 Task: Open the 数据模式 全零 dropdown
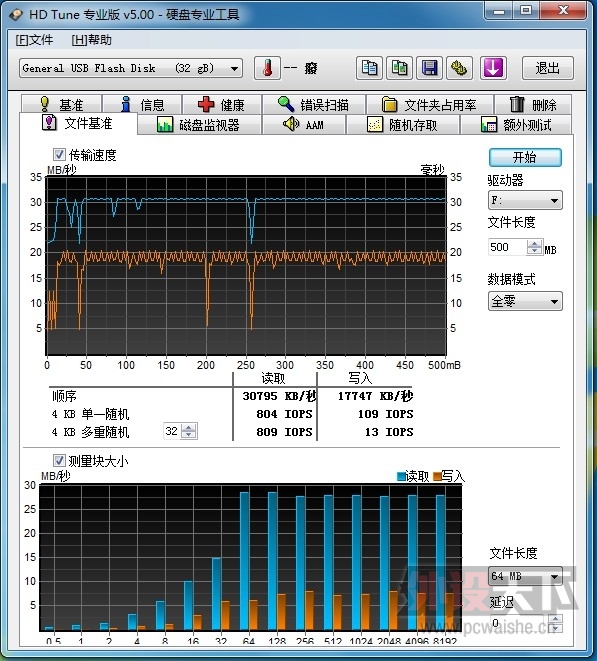[x=525, y=301]
